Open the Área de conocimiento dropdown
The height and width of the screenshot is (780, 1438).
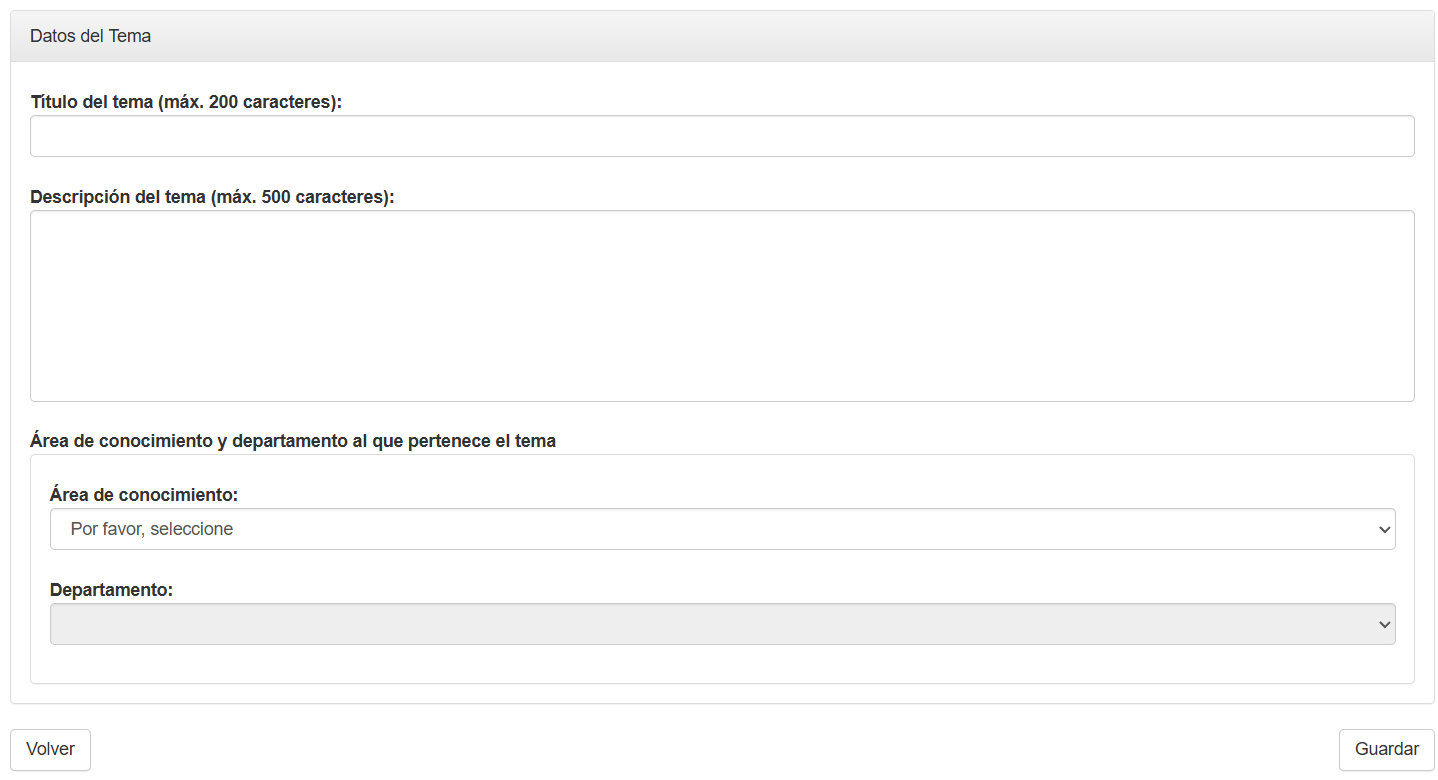pyautogui.click(x=722, y=529)
